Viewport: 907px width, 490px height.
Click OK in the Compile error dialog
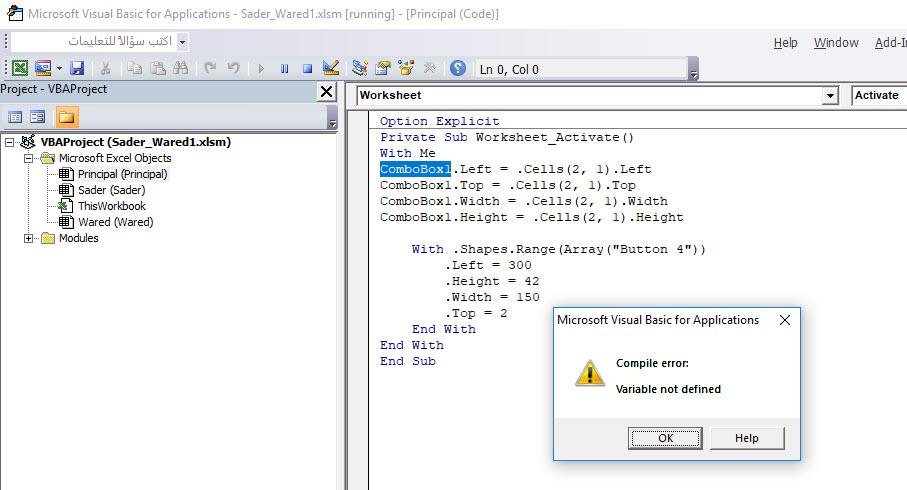(665, 438)
